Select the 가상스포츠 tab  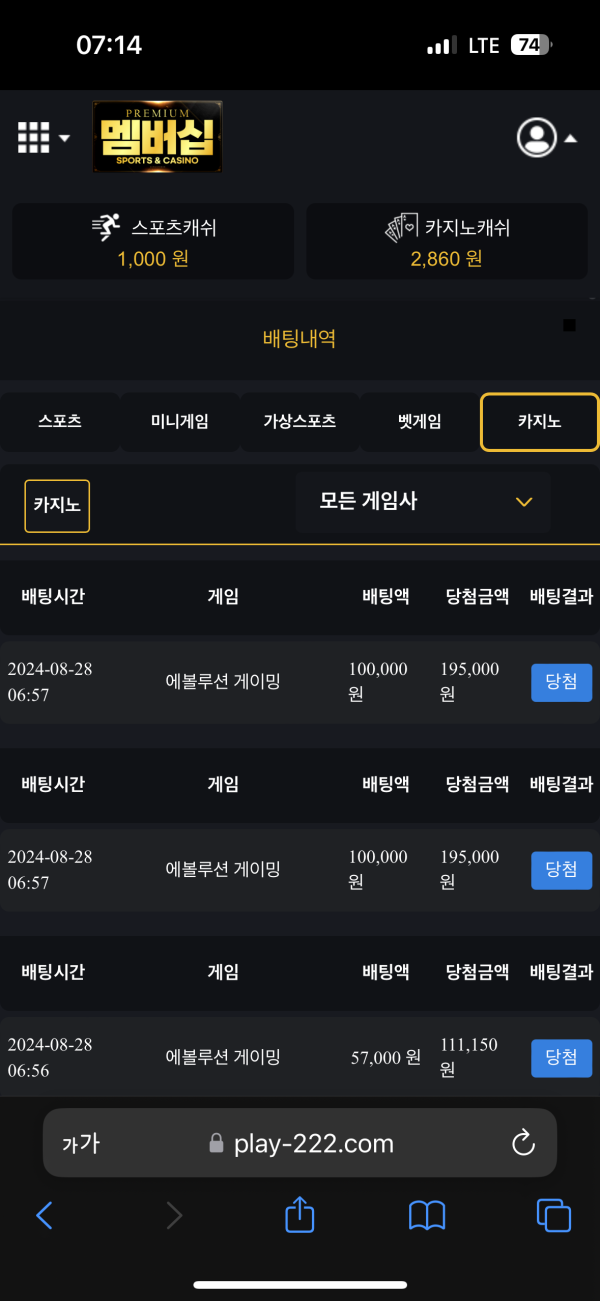point(299,422)
